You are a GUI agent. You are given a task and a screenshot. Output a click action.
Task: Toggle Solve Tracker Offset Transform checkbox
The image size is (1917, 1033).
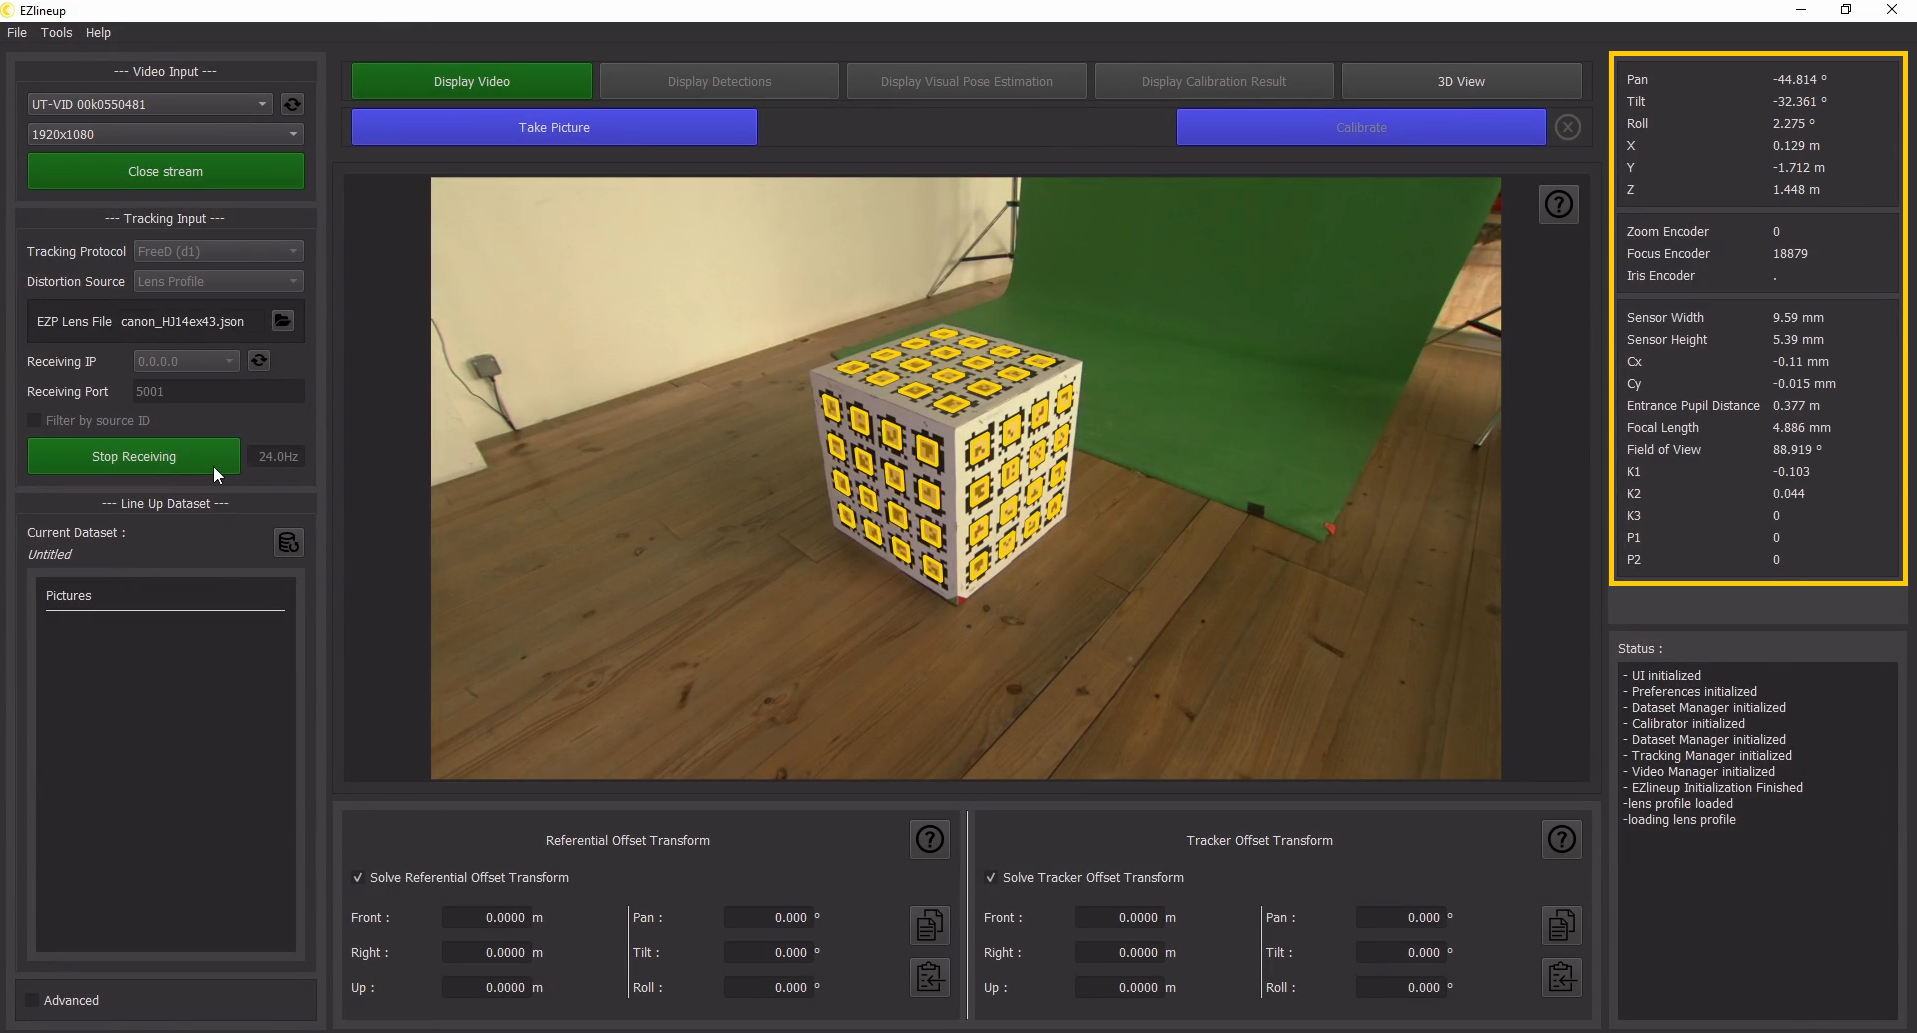(991, 878)
